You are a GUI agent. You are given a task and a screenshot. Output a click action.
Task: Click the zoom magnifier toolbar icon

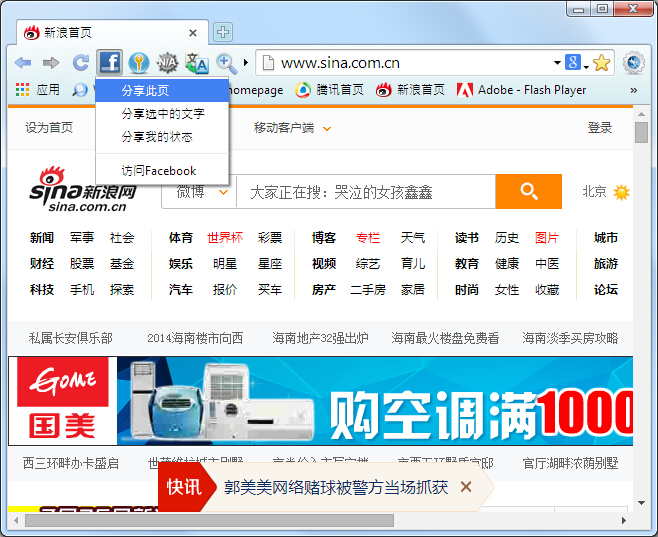click(226, 63)
